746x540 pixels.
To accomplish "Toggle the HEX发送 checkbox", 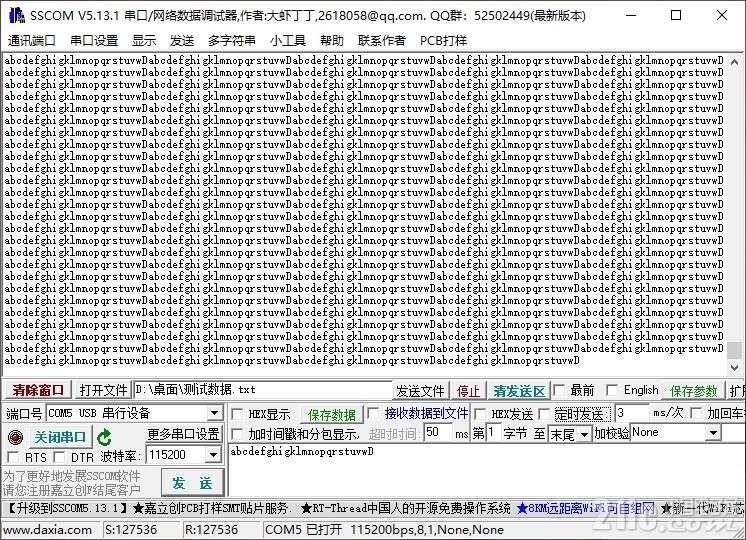I will 480,414.
